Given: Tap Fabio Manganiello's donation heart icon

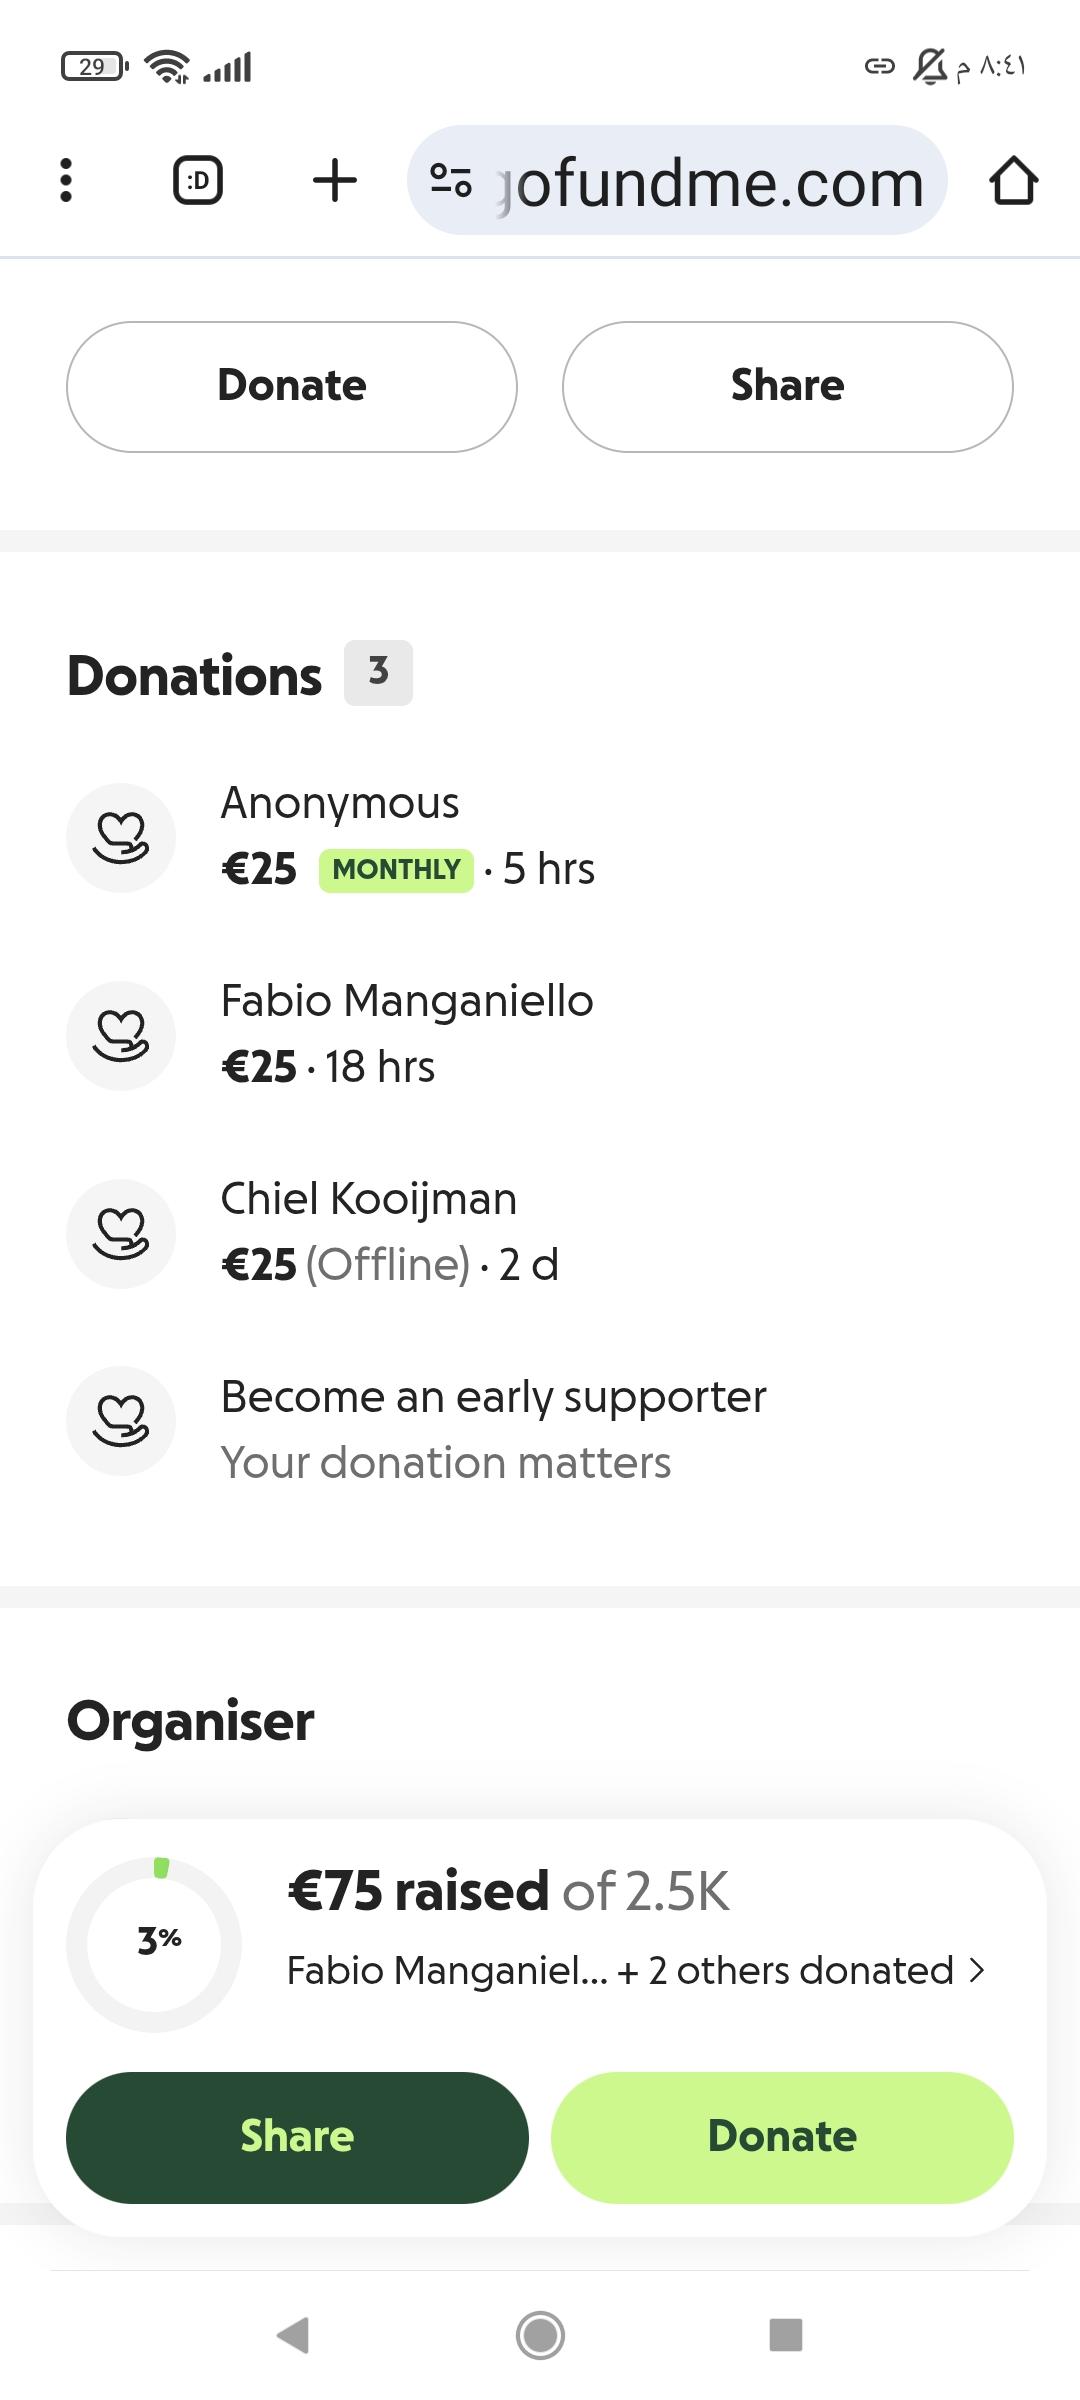Looking at the screenshot, I should 121,1035.
